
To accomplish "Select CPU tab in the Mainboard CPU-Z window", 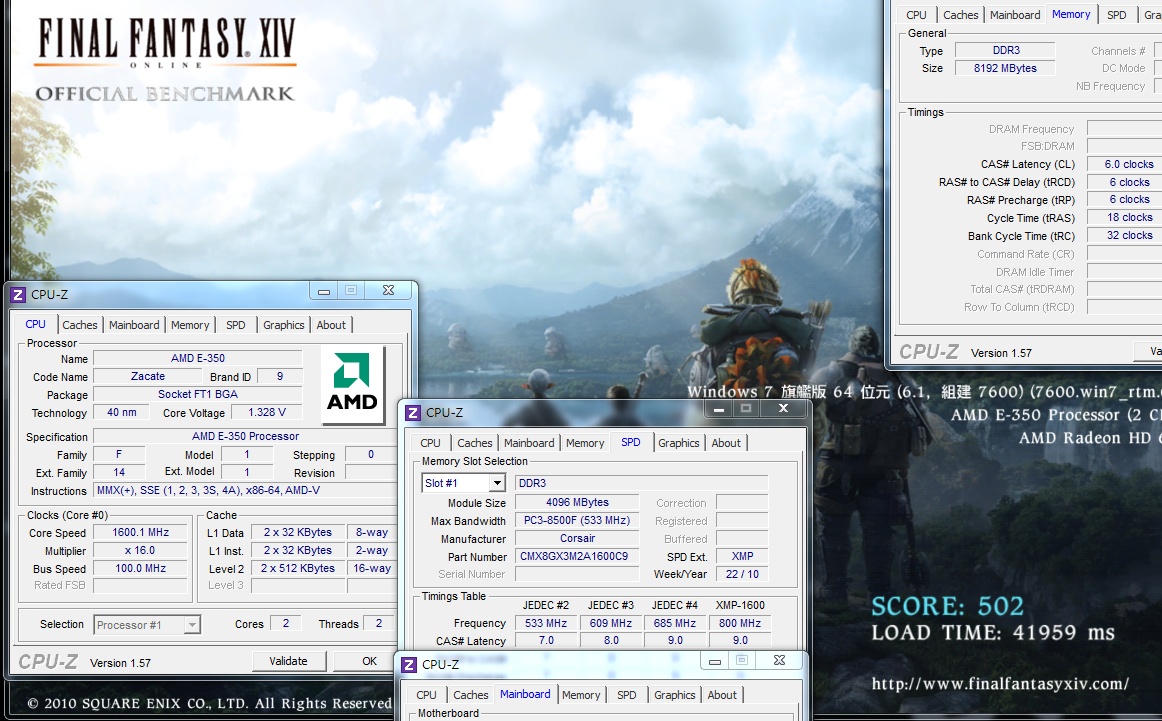I will pos(427,694).
